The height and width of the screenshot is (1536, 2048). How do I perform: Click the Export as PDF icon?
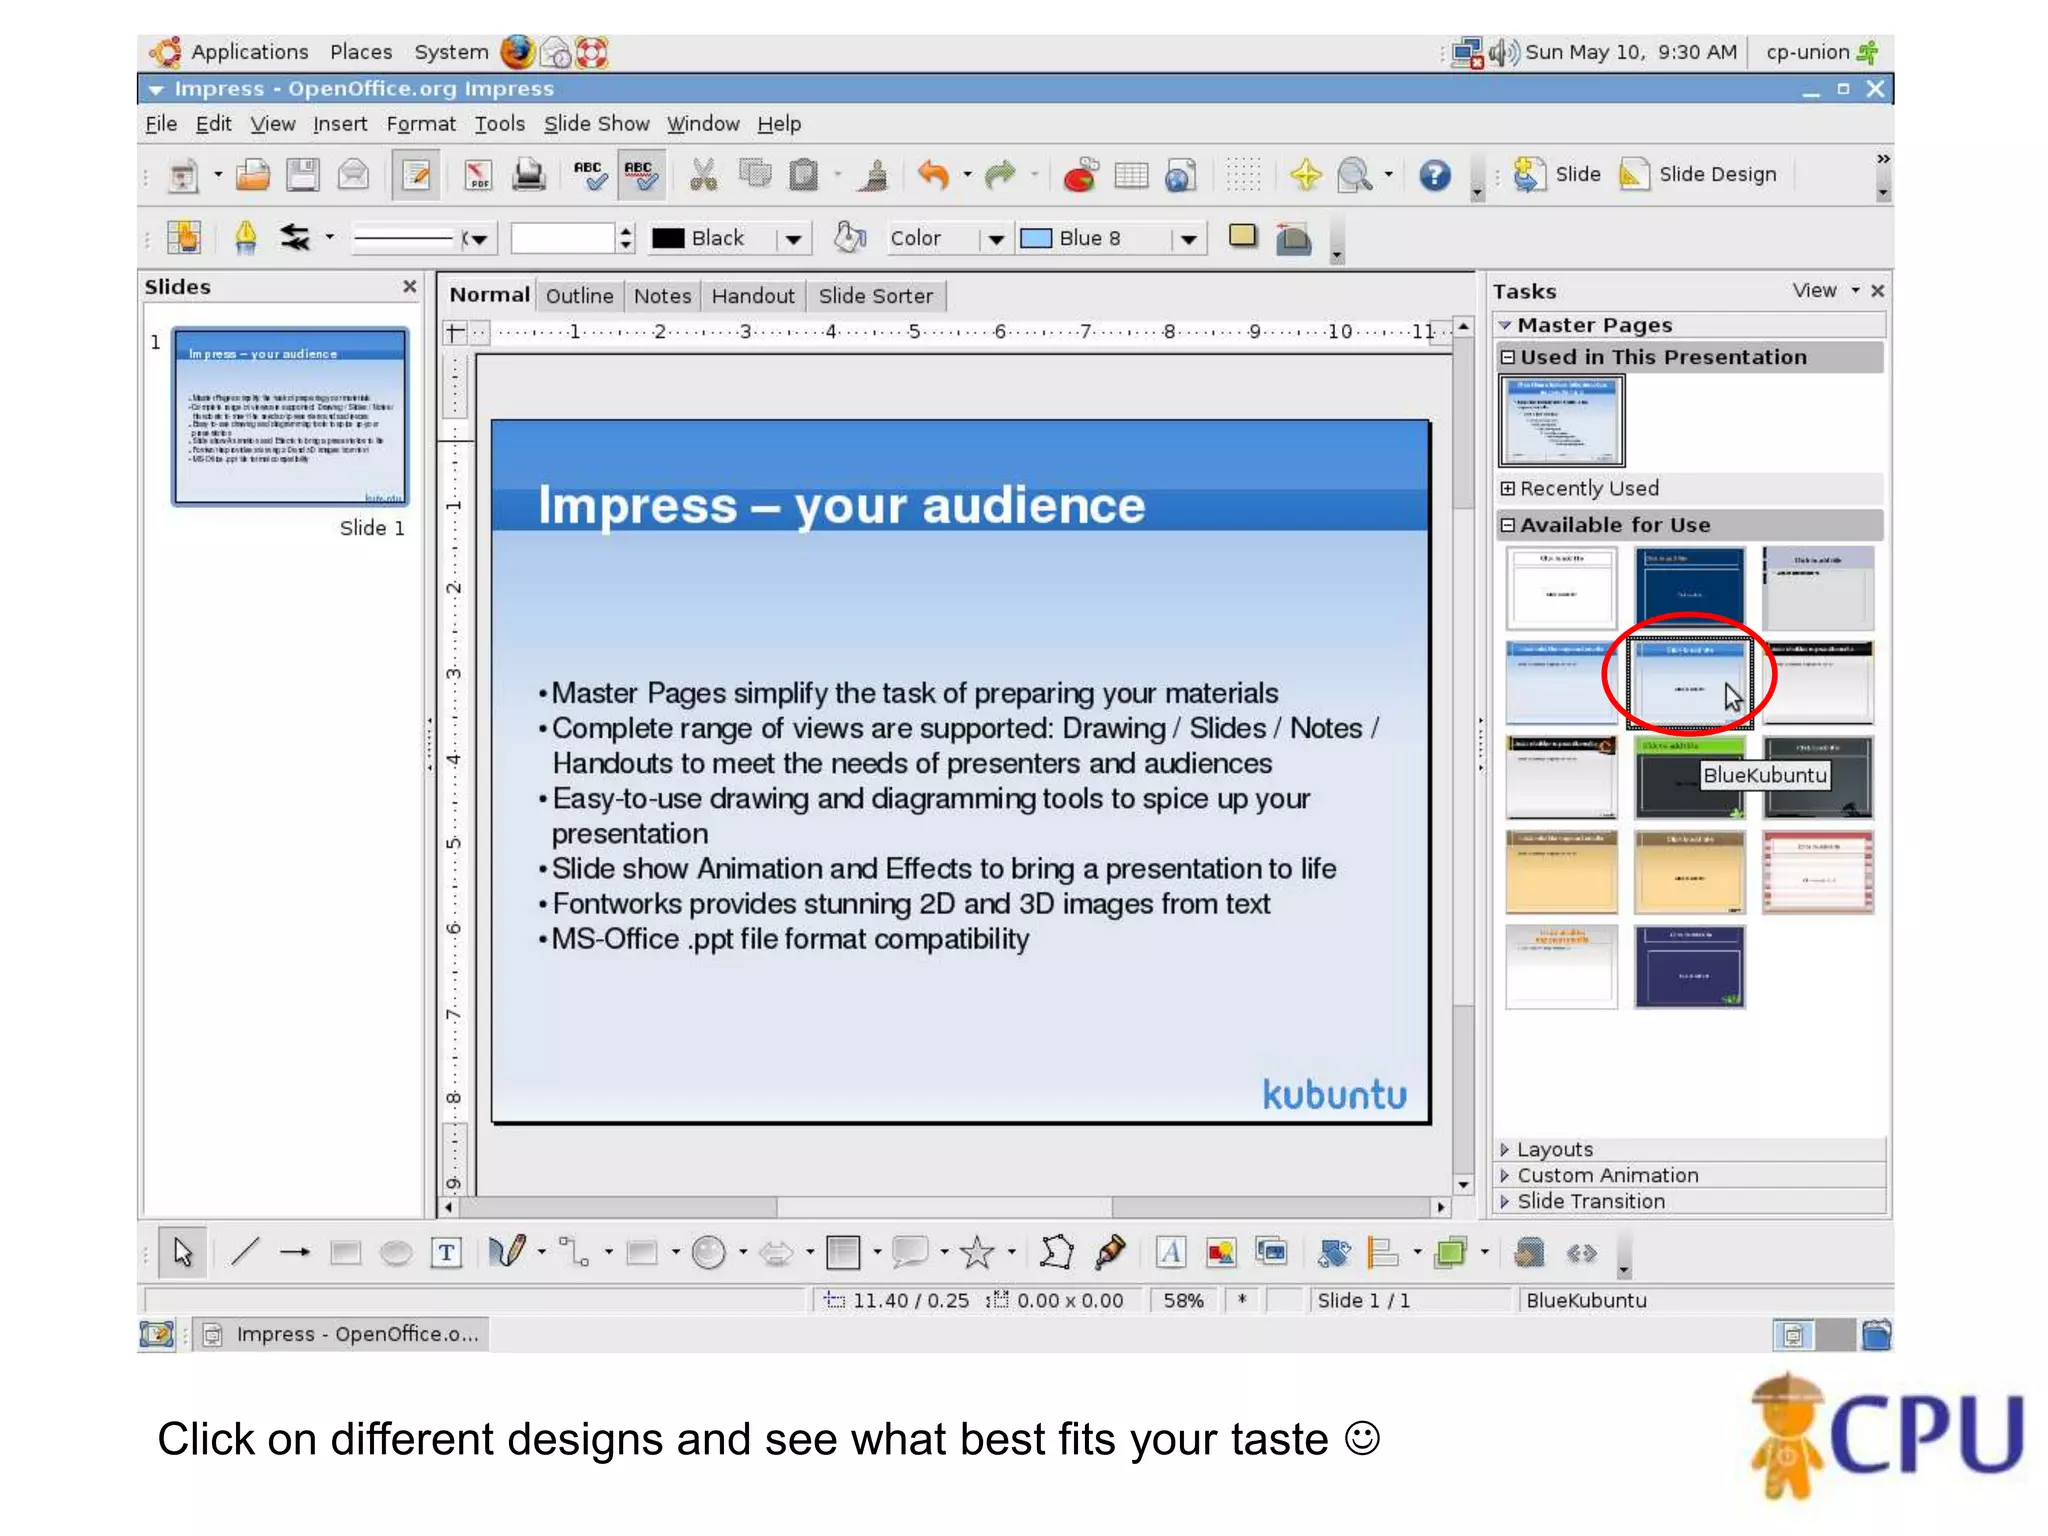478,175
